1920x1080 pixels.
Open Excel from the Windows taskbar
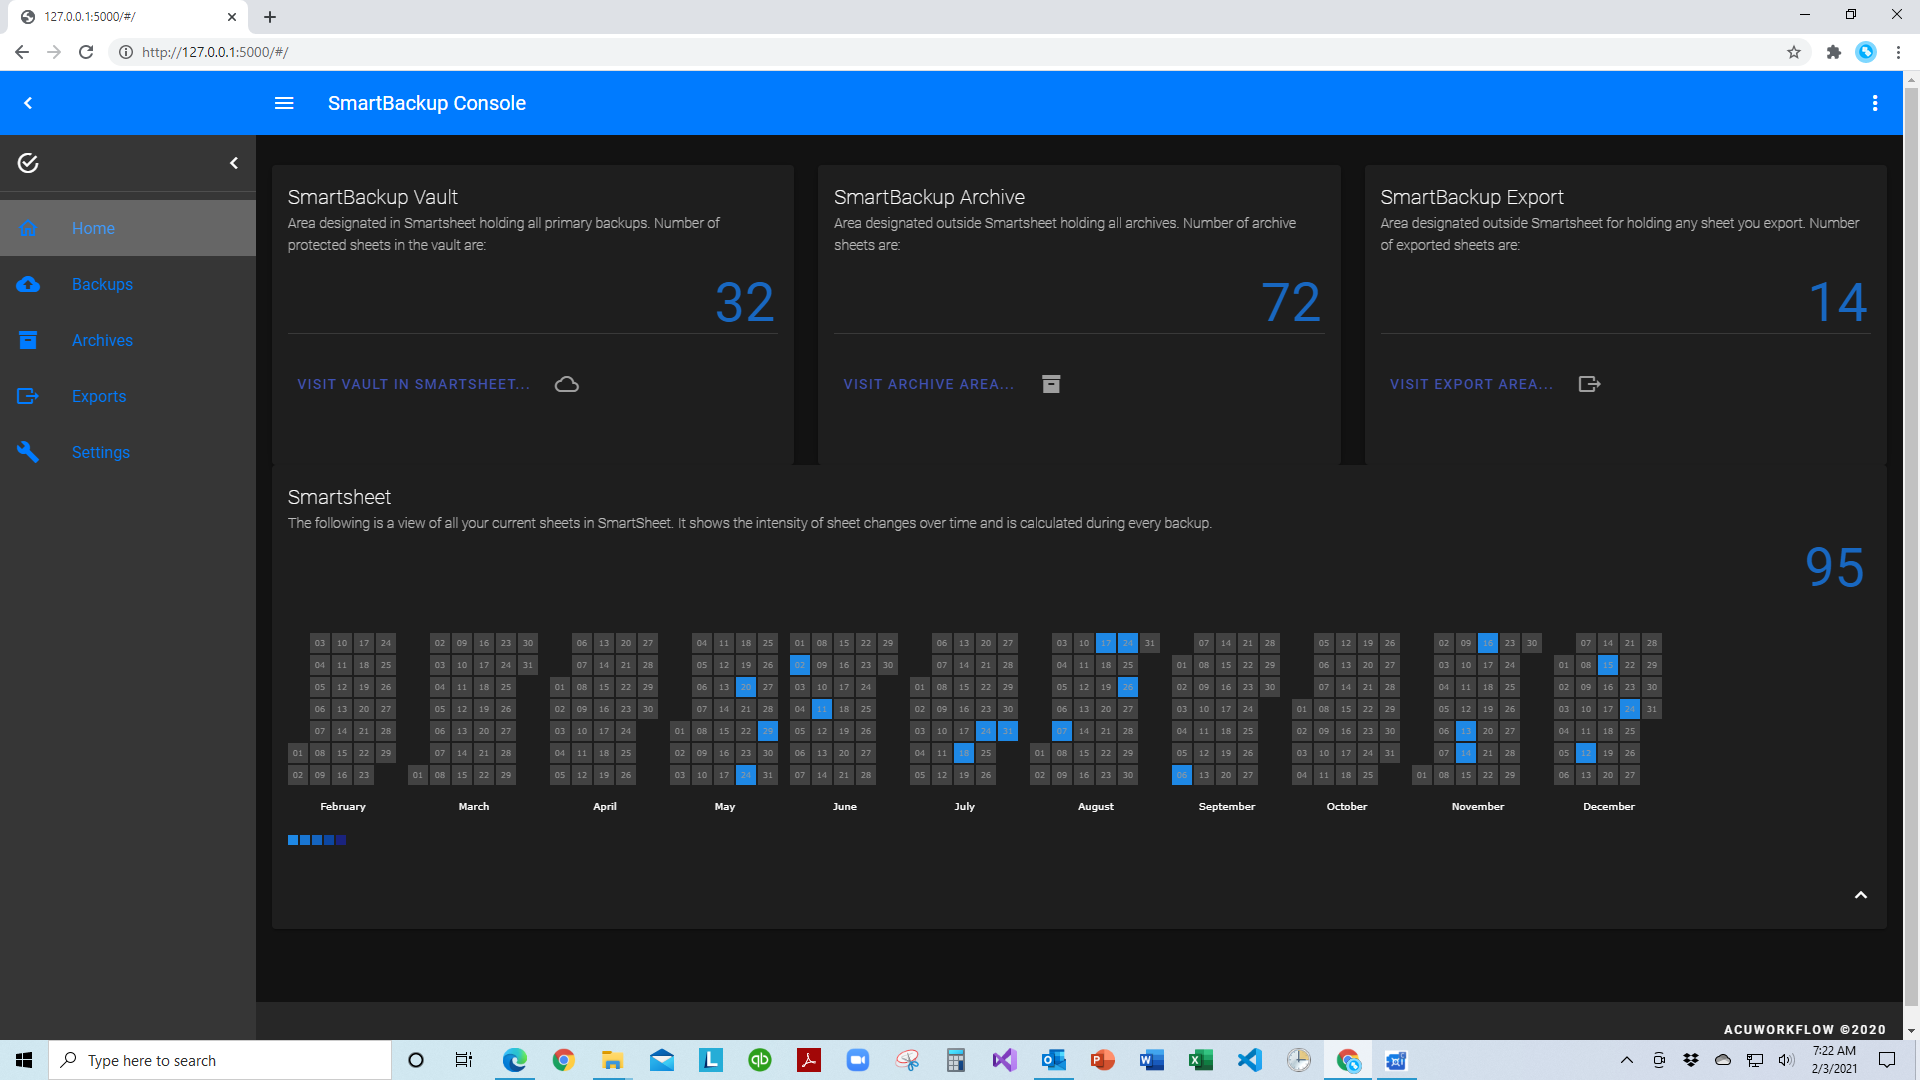1200,1060
